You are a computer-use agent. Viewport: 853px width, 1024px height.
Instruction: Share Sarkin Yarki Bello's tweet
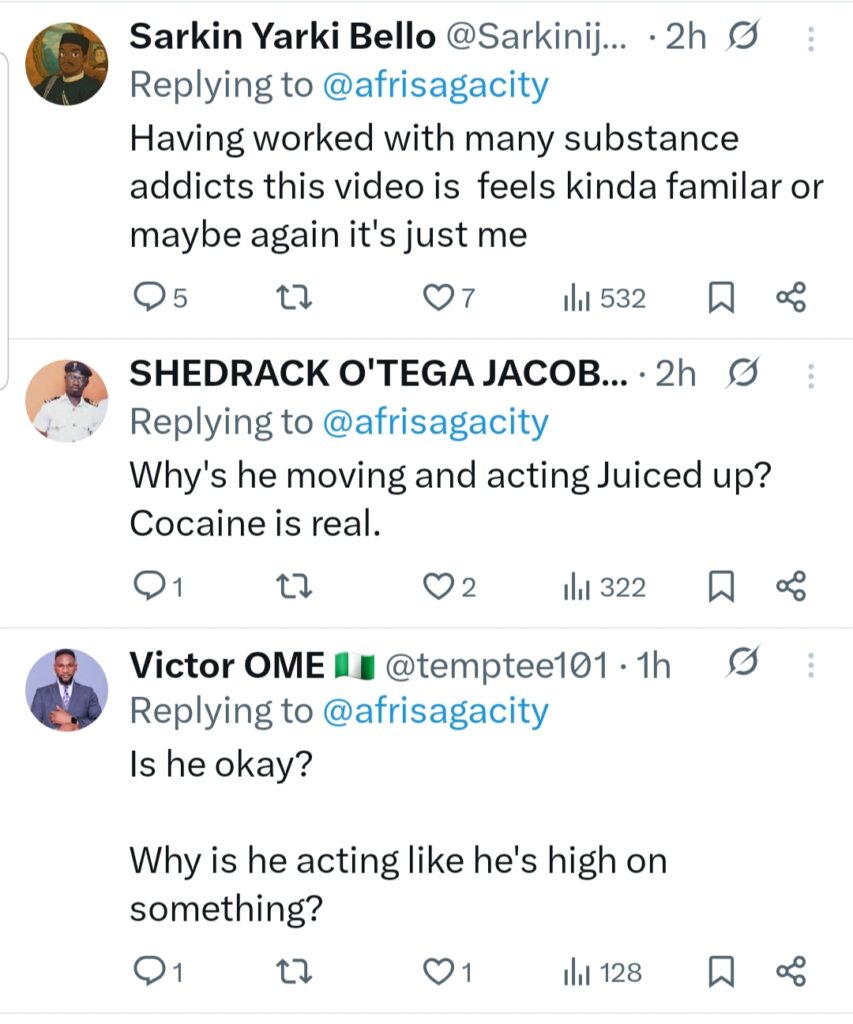click(x=790, y=297)
